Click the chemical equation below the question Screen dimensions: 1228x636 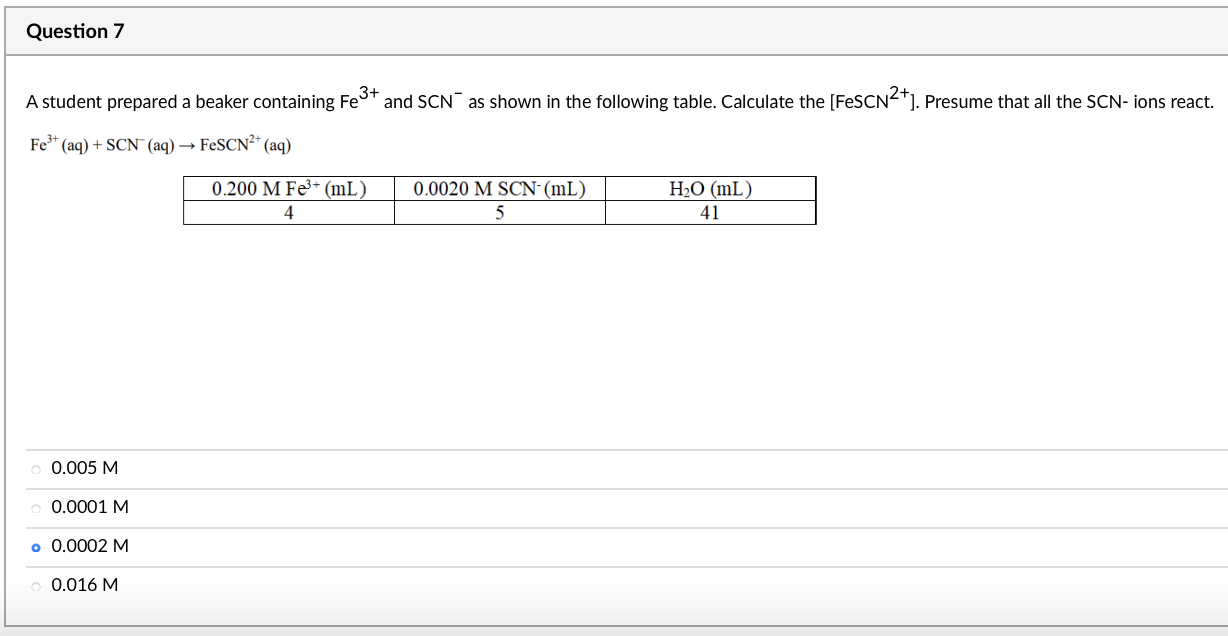(160, 143)
